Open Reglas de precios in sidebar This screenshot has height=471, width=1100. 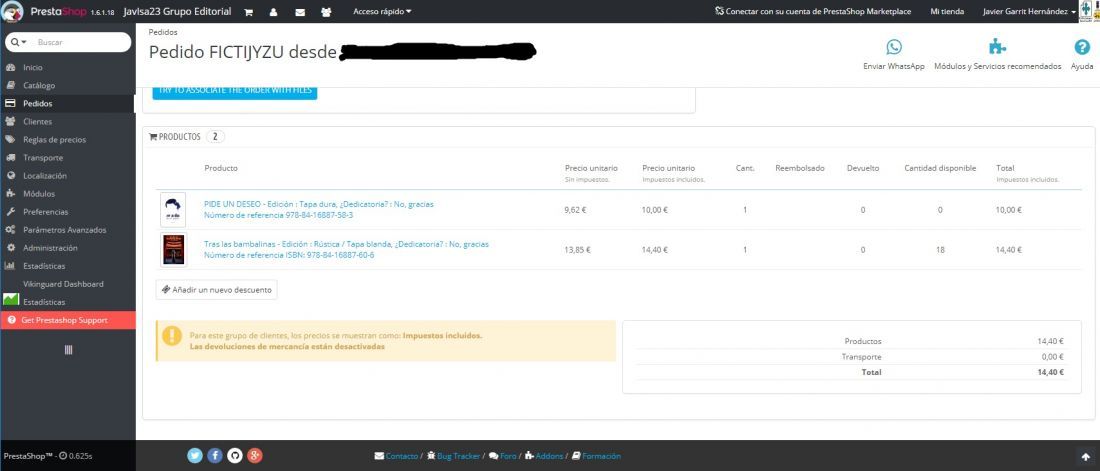[x=54, y=140]
